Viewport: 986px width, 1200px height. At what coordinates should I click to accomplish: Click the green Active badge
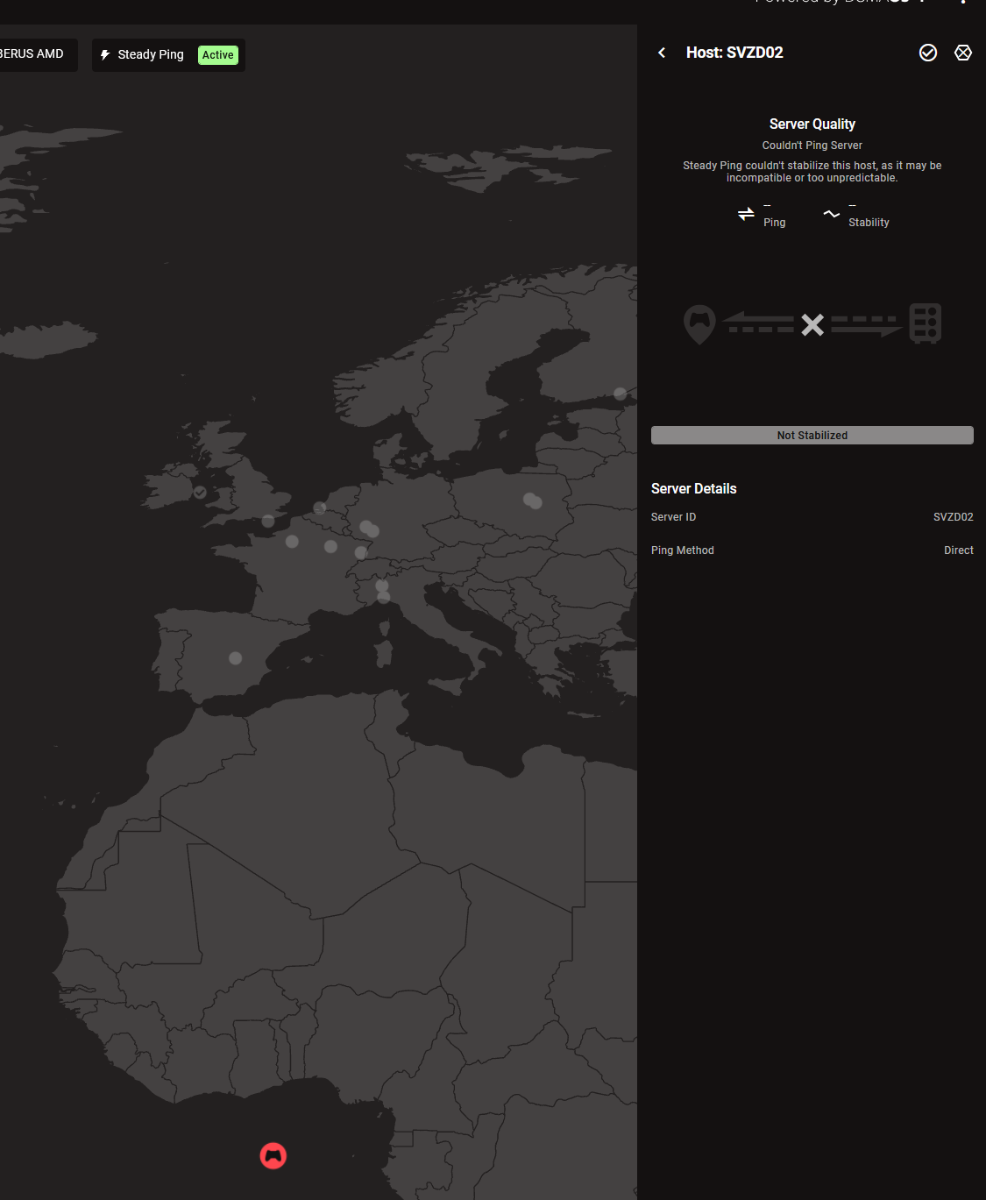(x=217, y=55)
